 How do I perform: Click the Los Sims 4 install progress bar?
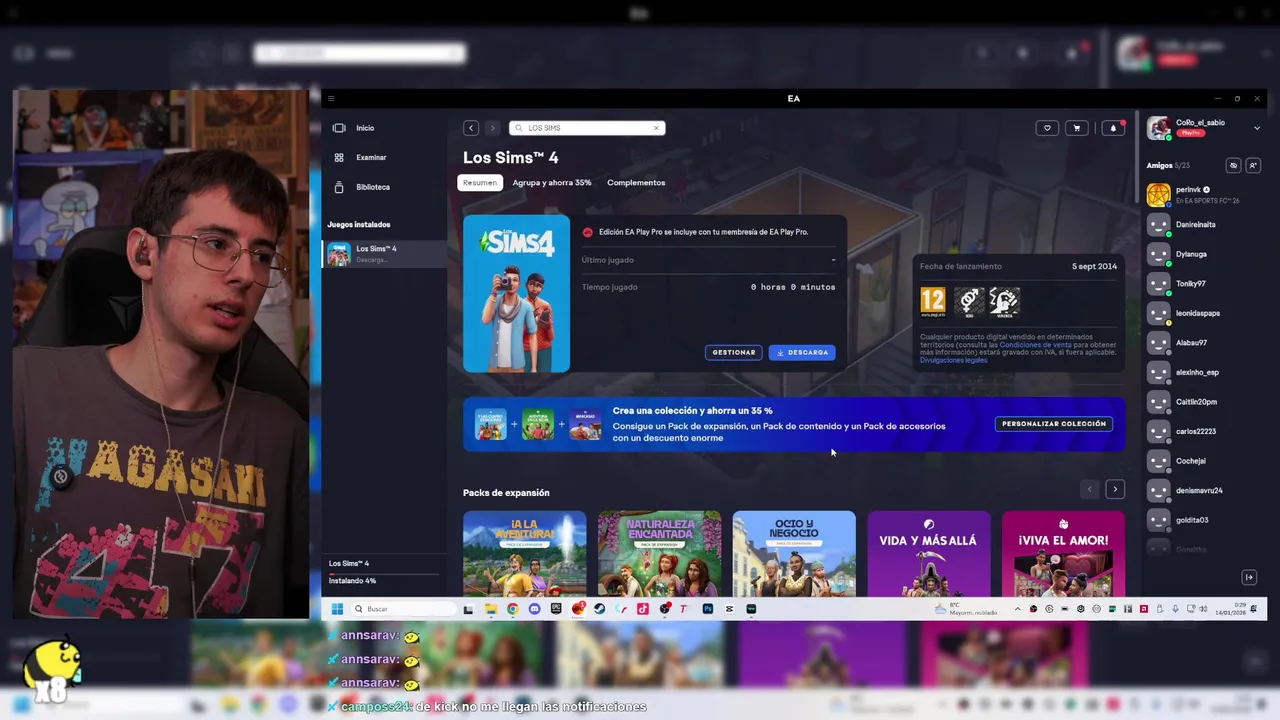click(x=384, y=572)
